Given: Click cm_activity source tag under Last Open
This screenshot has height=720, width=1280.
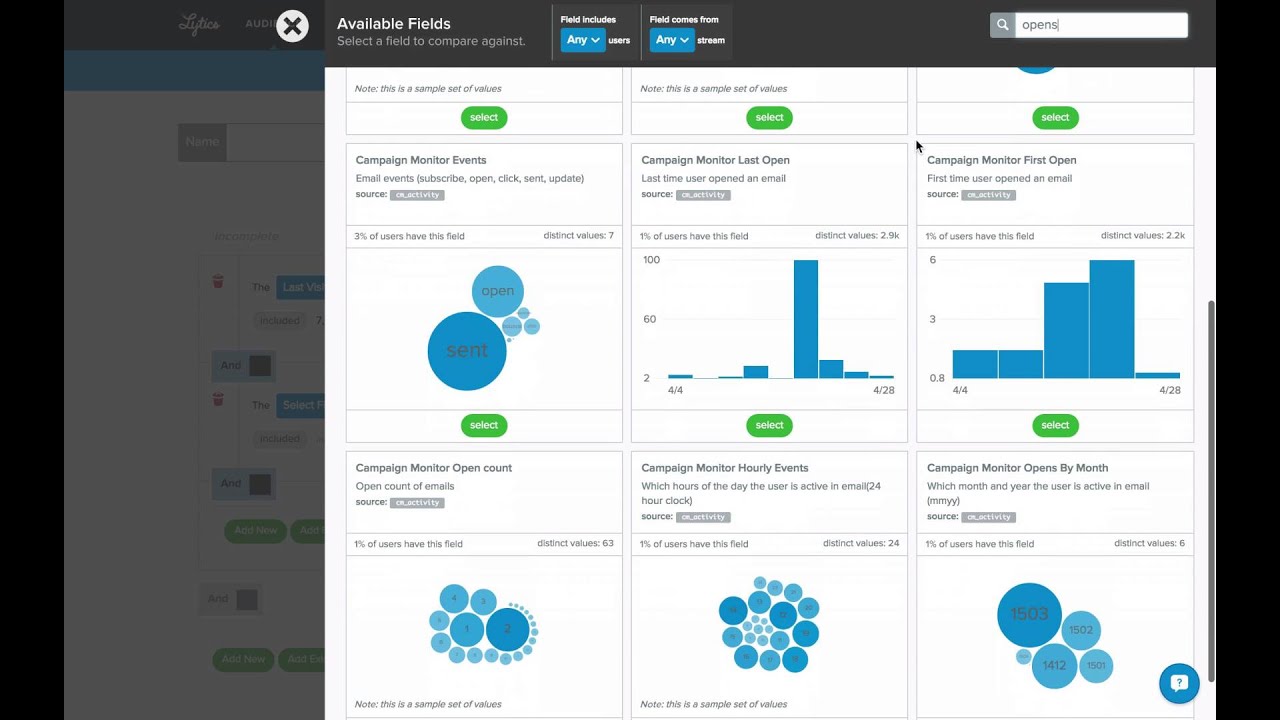Looking at the screenshot, I should point(702,195).
